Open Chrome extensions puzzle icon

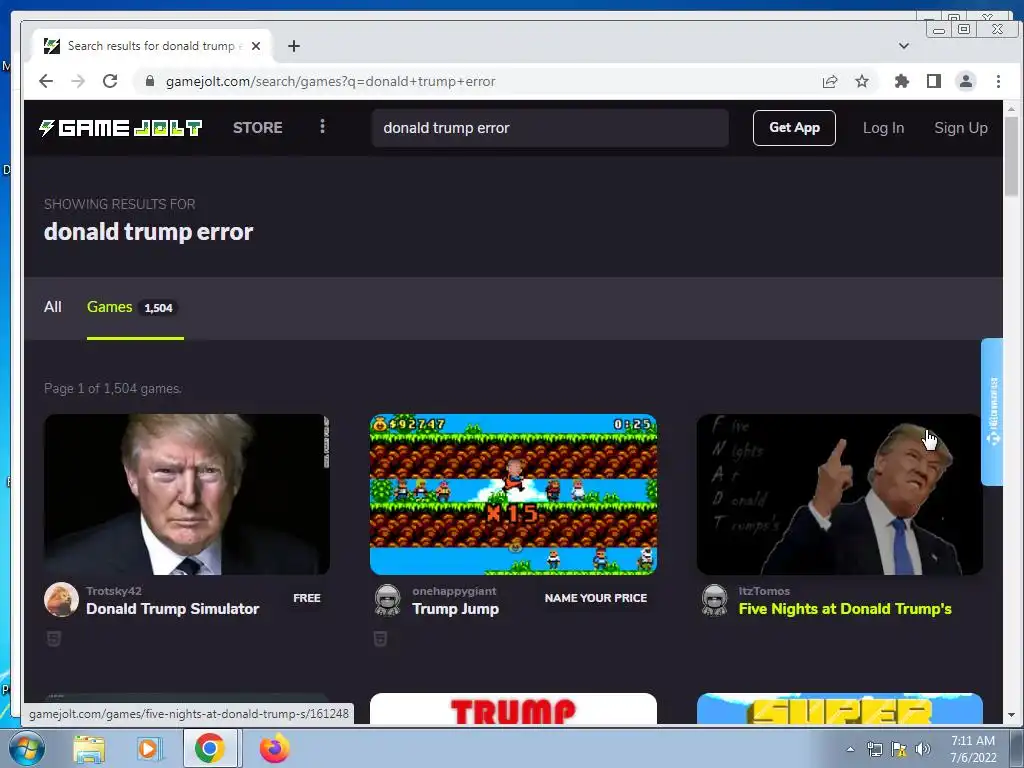(x=902, y=81)
